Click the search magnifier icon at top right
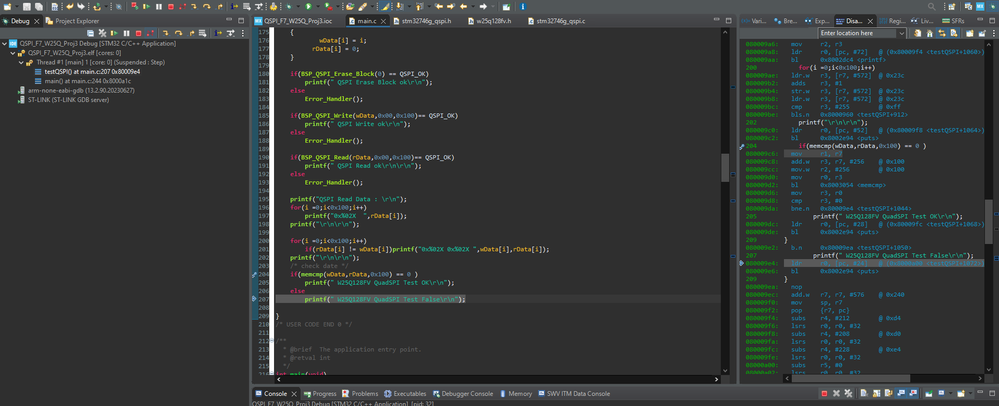 pos(932,6)
